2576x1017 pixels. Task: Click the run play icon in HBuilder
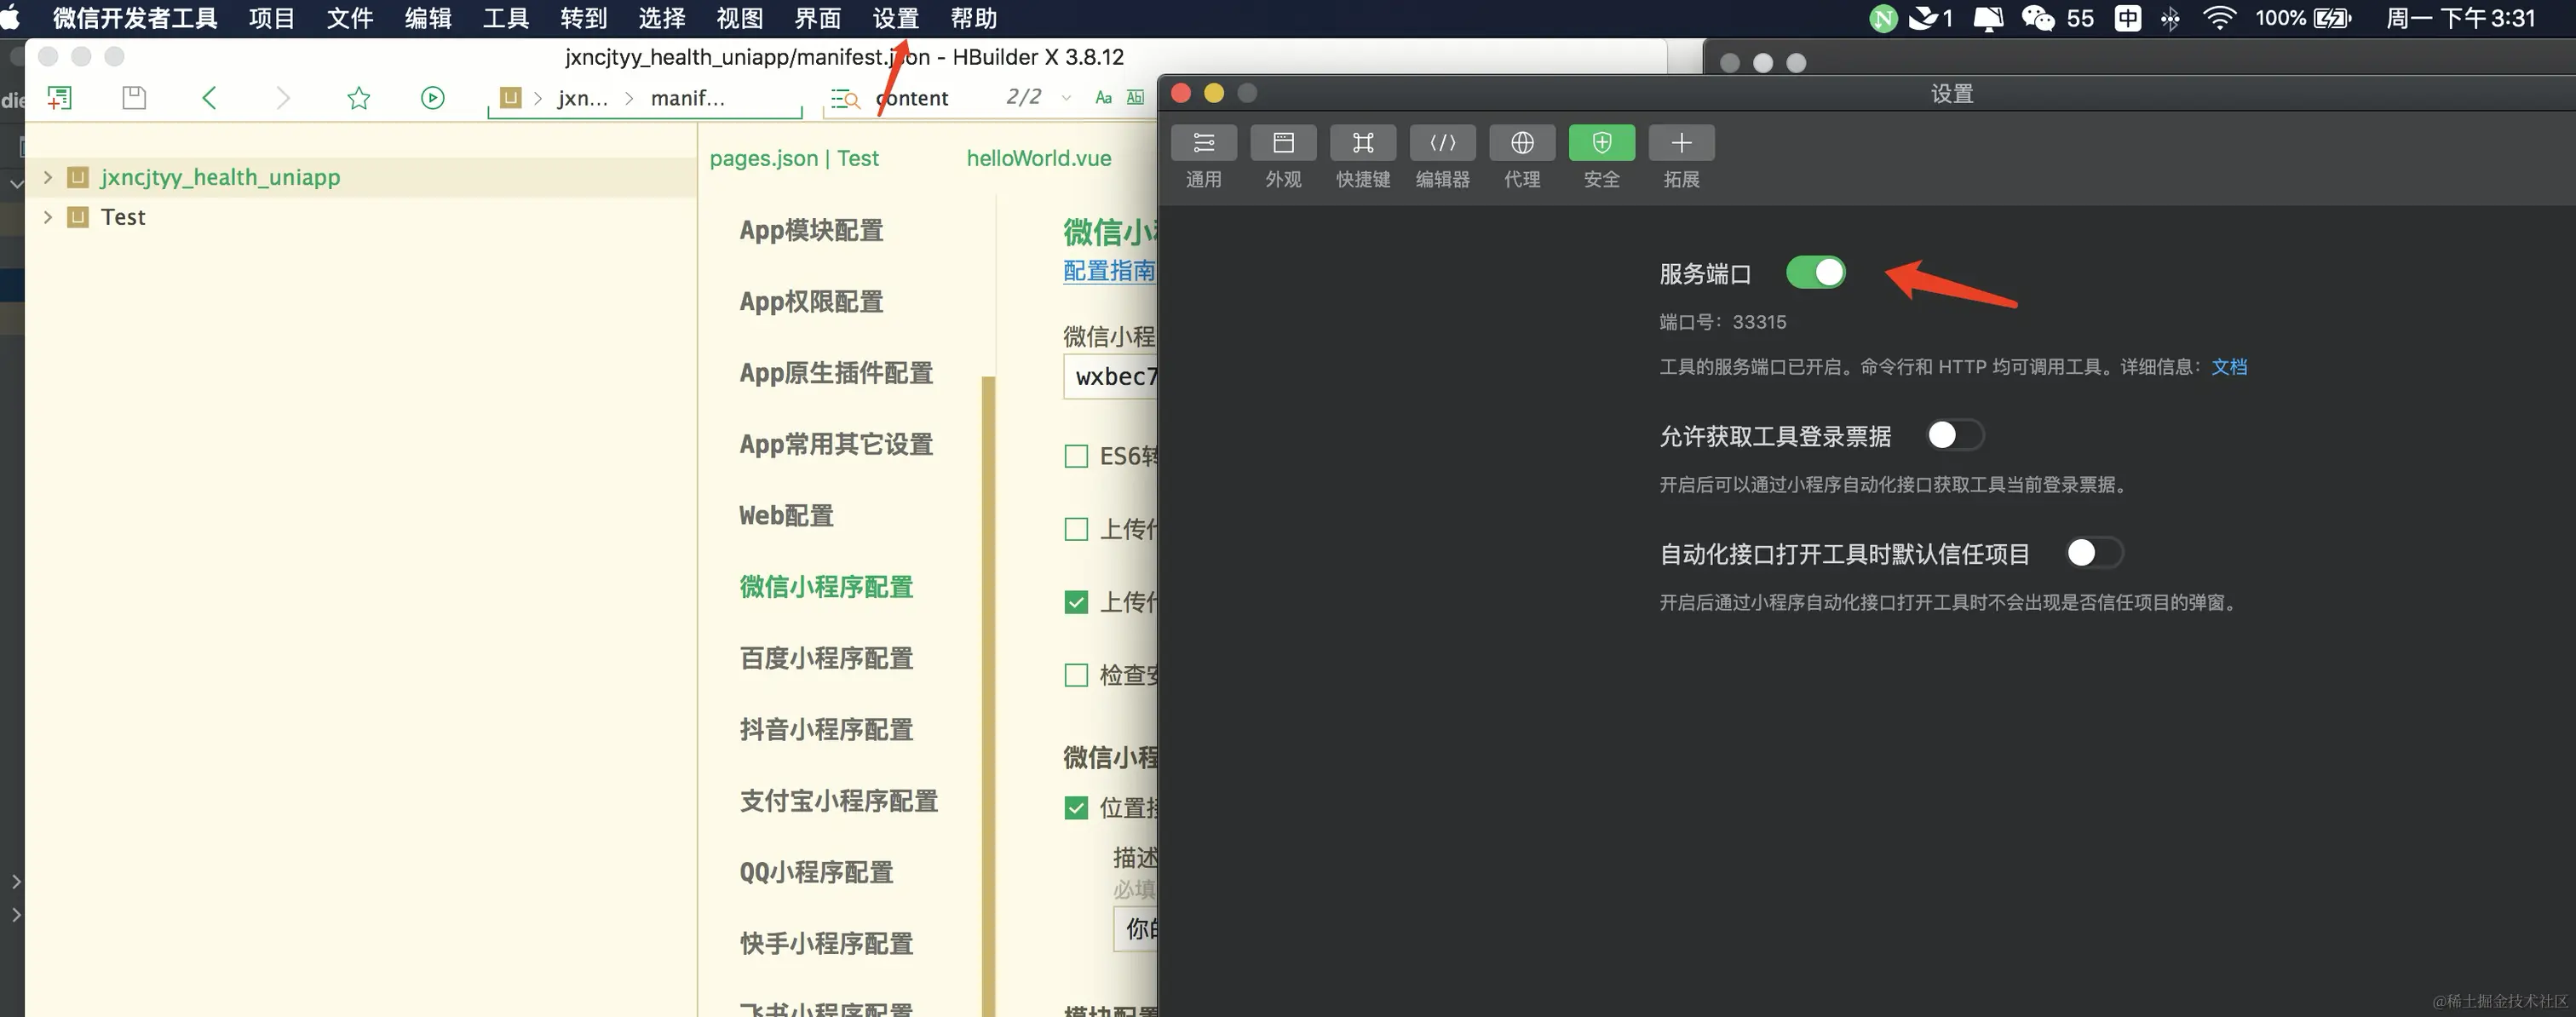click(x=432, y=98)
